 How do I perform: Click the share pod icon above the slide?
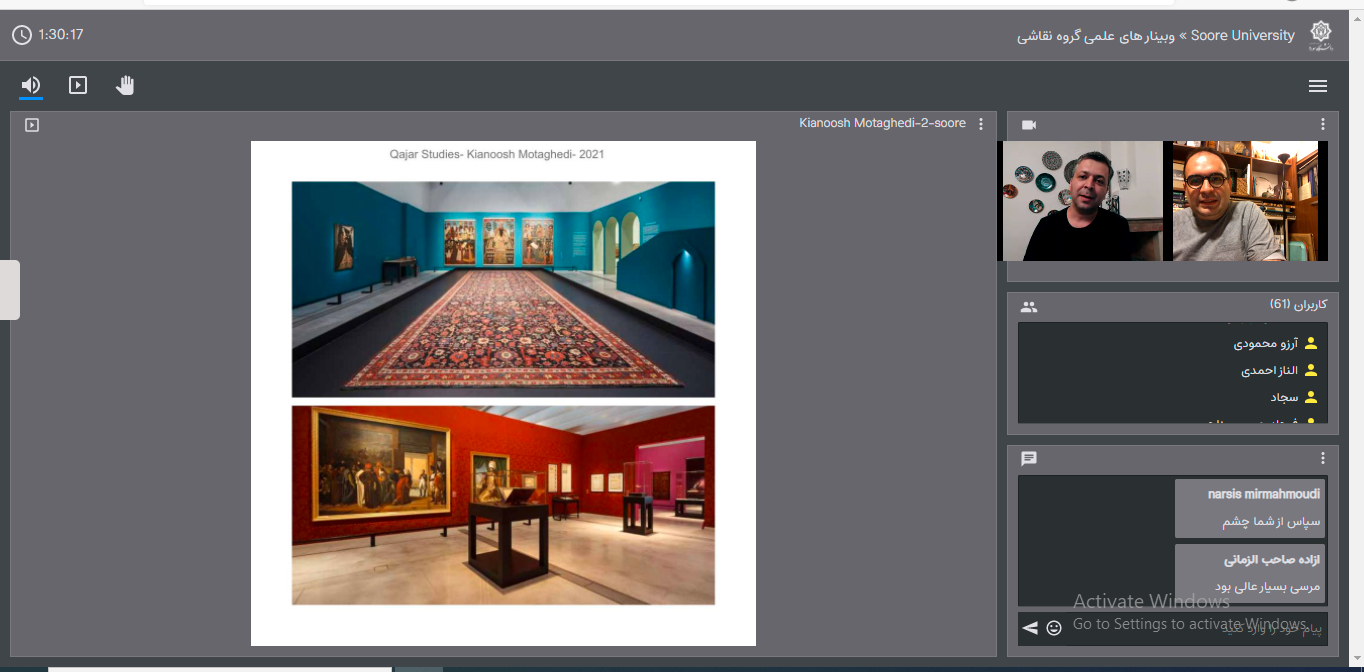click(32, 125)
